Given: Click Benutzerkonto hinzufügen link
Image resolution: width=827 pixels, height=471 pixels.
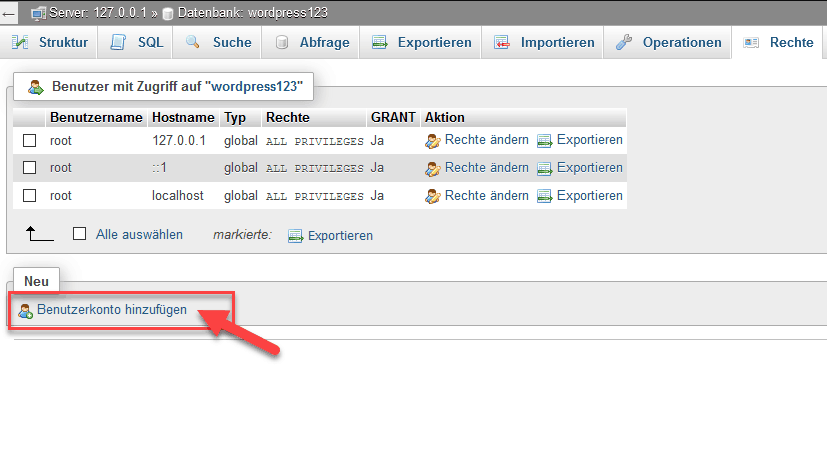Looking at the screenshot, I should coord(112,310).
